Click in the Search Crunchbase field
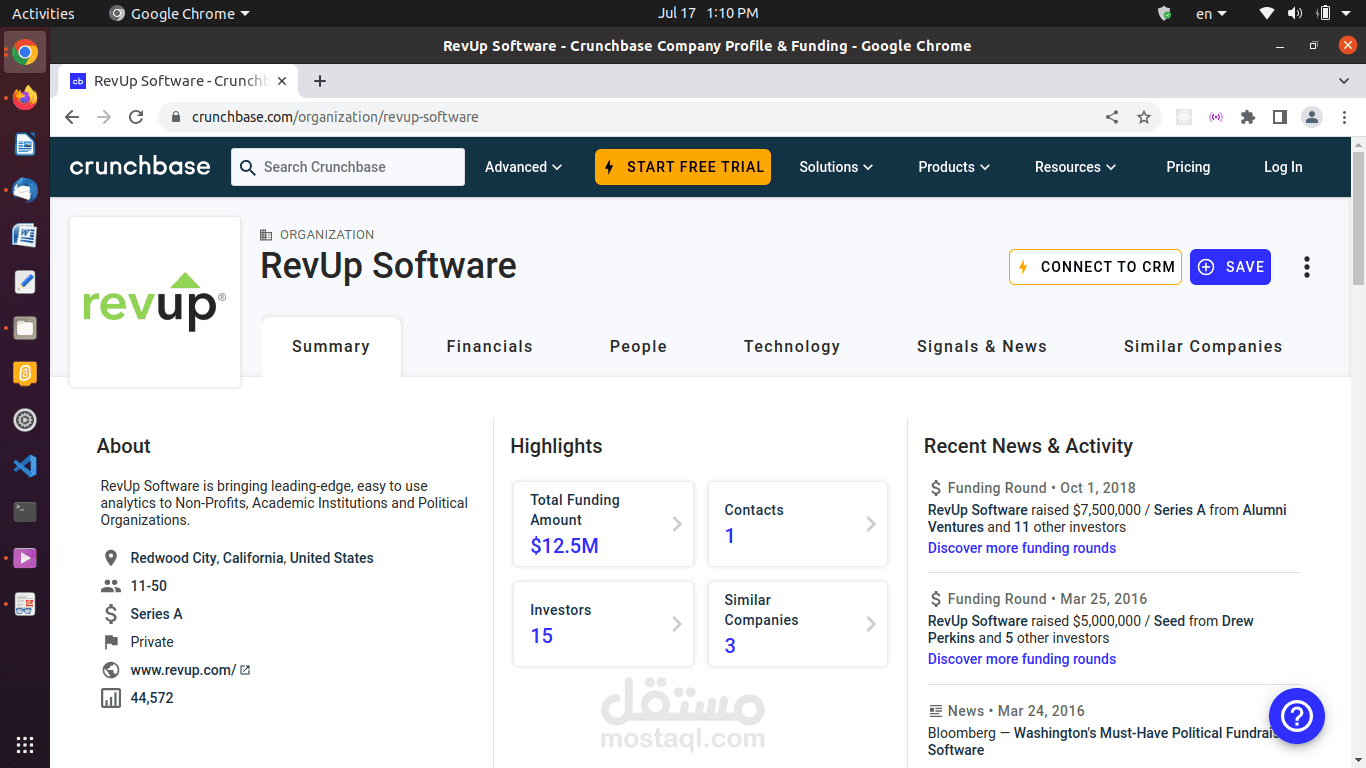Image resolution: width=1366 pixels, height=768 pixels. point(348,167)
